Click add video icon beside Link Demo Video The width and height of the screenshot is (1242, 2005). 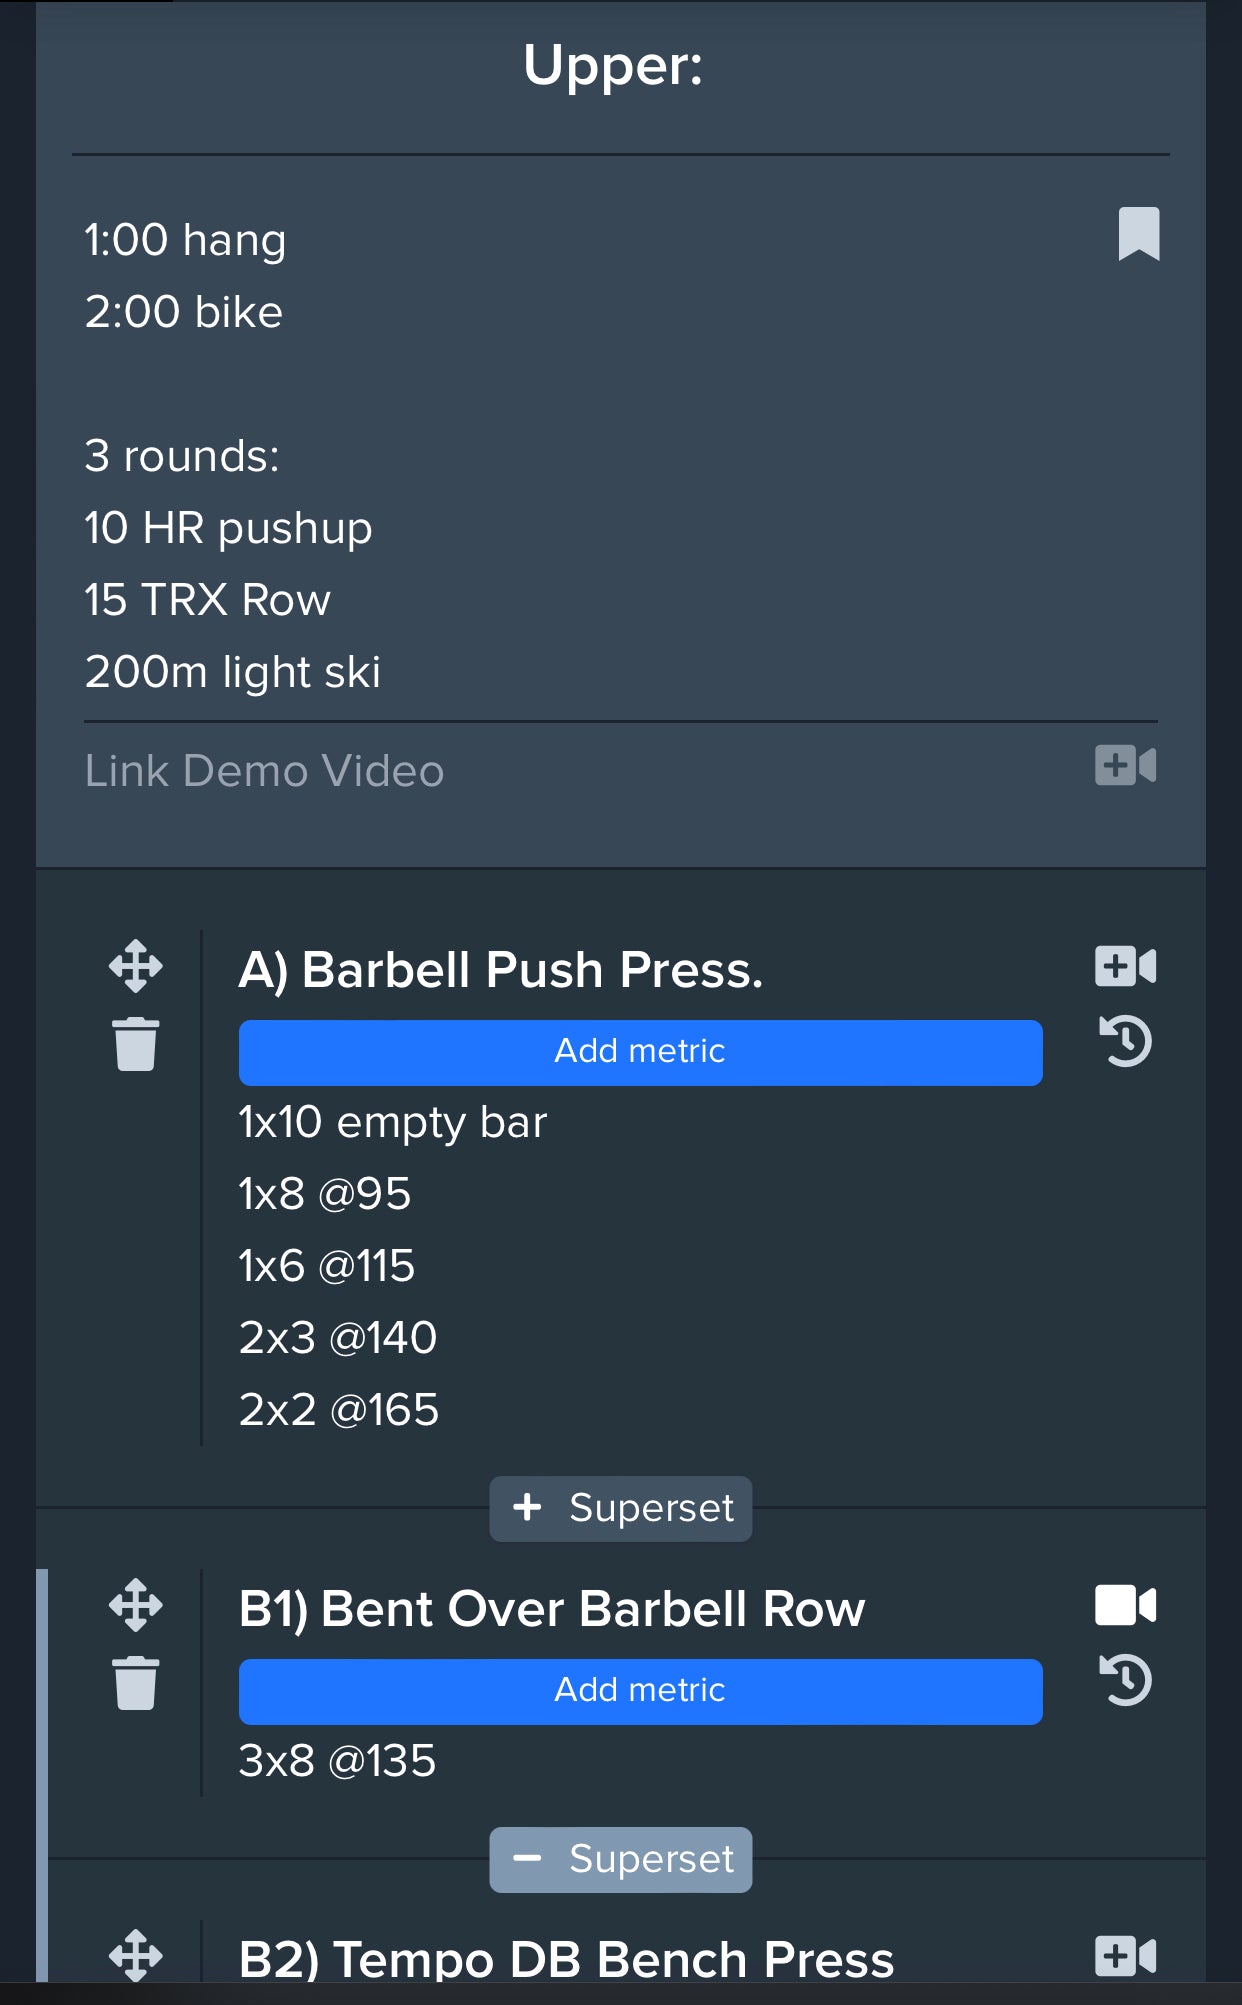pos(1125,766)
